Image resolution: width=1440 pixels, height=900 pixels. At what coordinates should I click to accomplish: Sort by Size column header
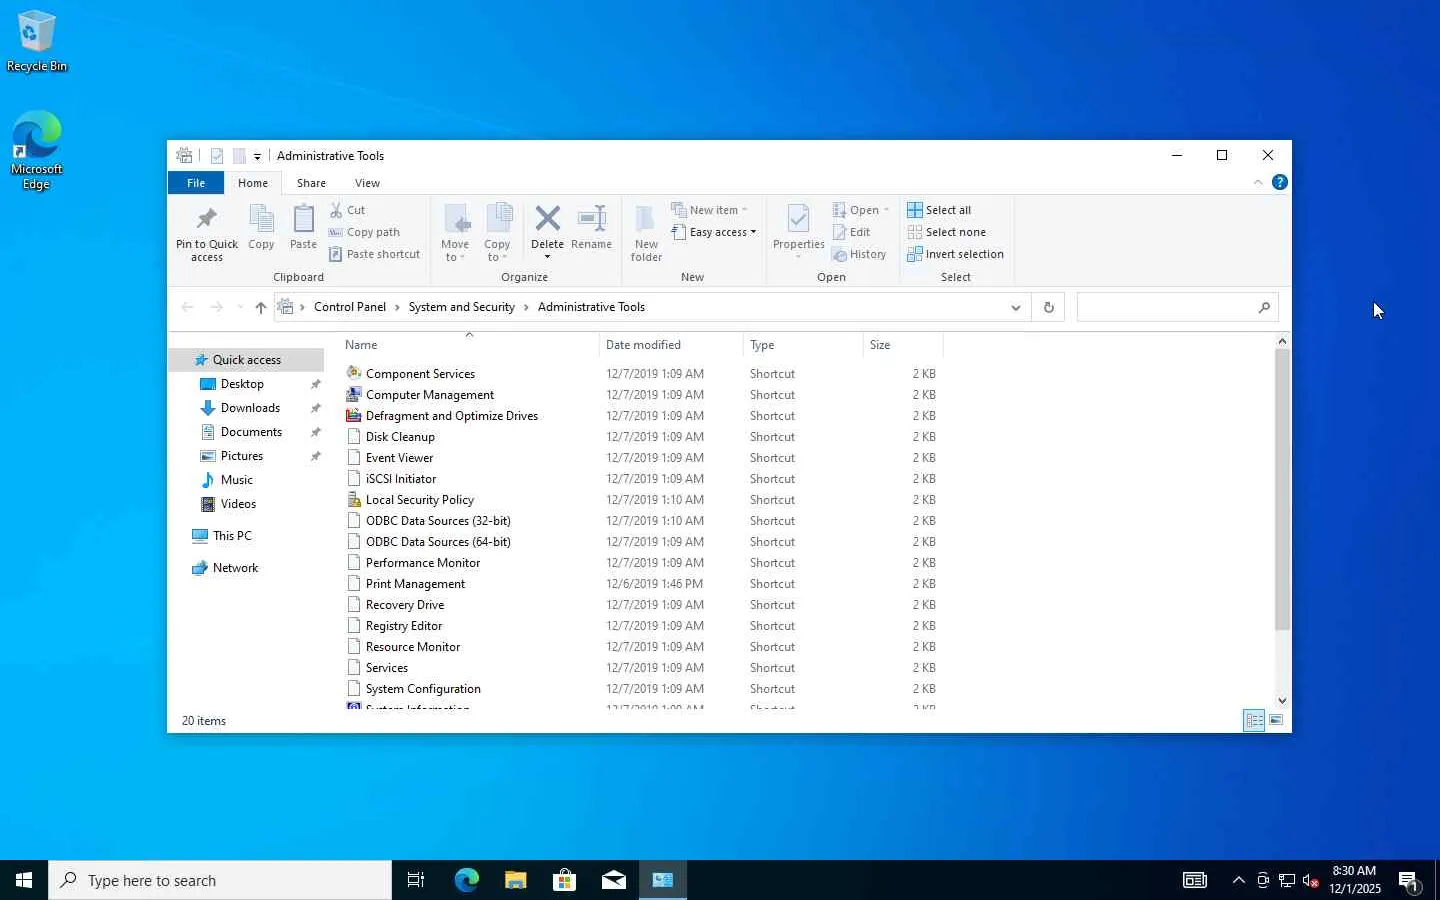pos(903,345)
